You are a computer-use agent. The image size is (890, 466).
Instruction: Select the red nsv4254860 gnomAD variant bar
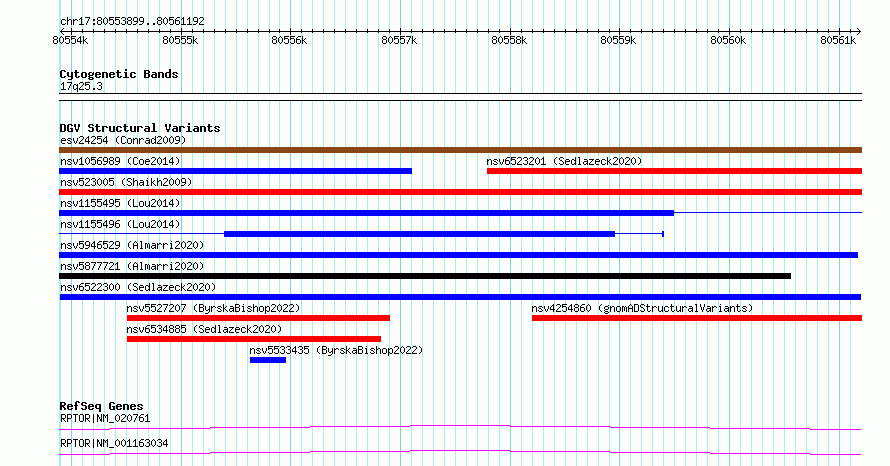(697, 318)
